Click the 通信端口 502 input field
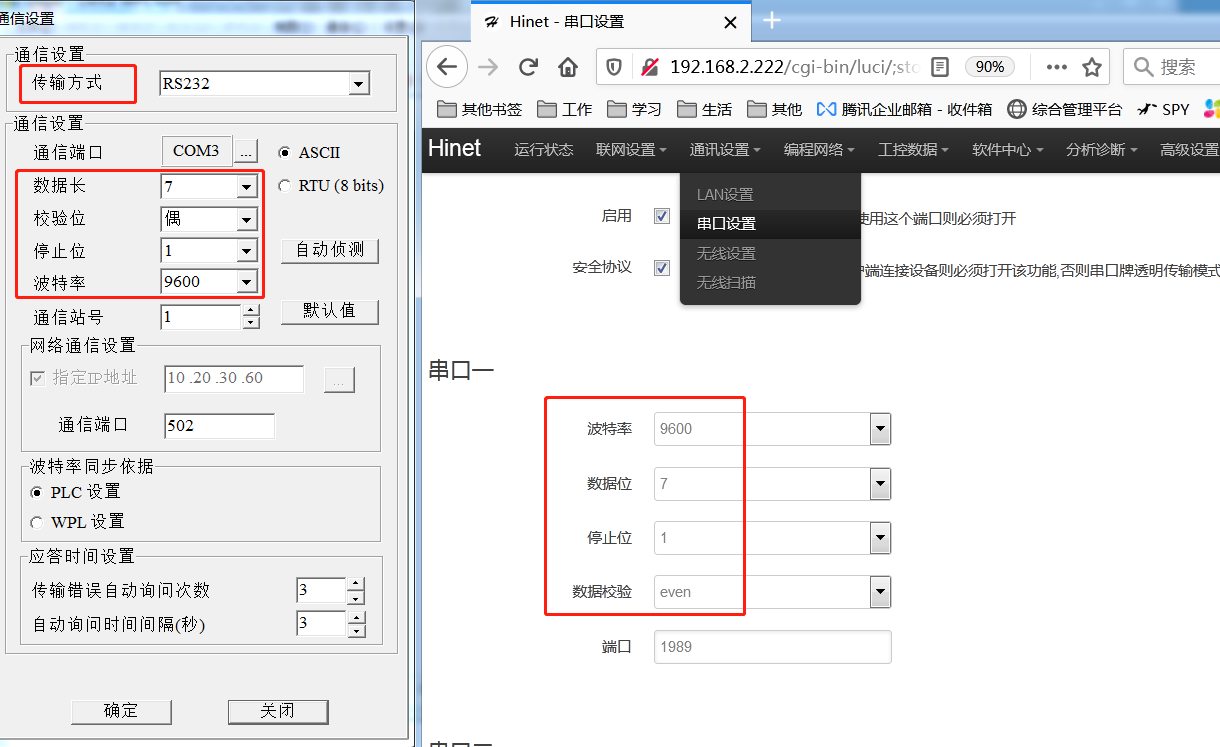The image size is (1220, 747). [219, 426]
